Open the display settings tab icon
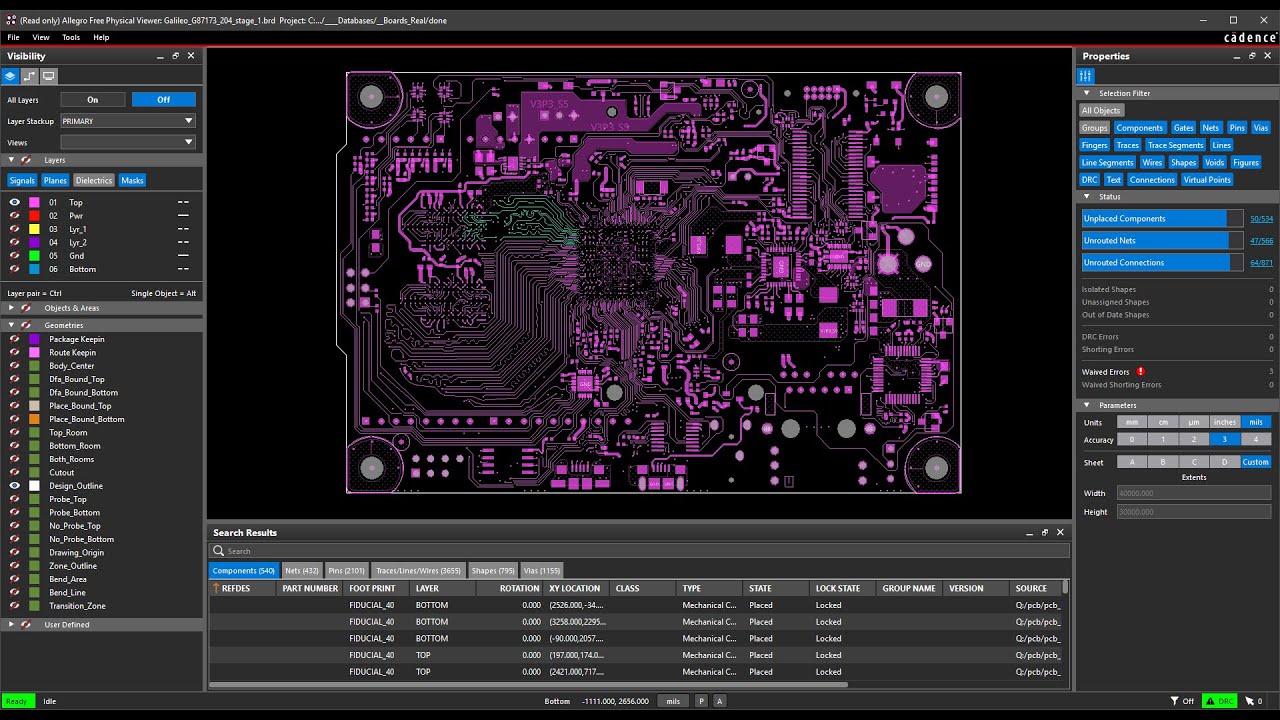Image resolution: width=1280 pixels, height=720 pixels. [48, 76]
